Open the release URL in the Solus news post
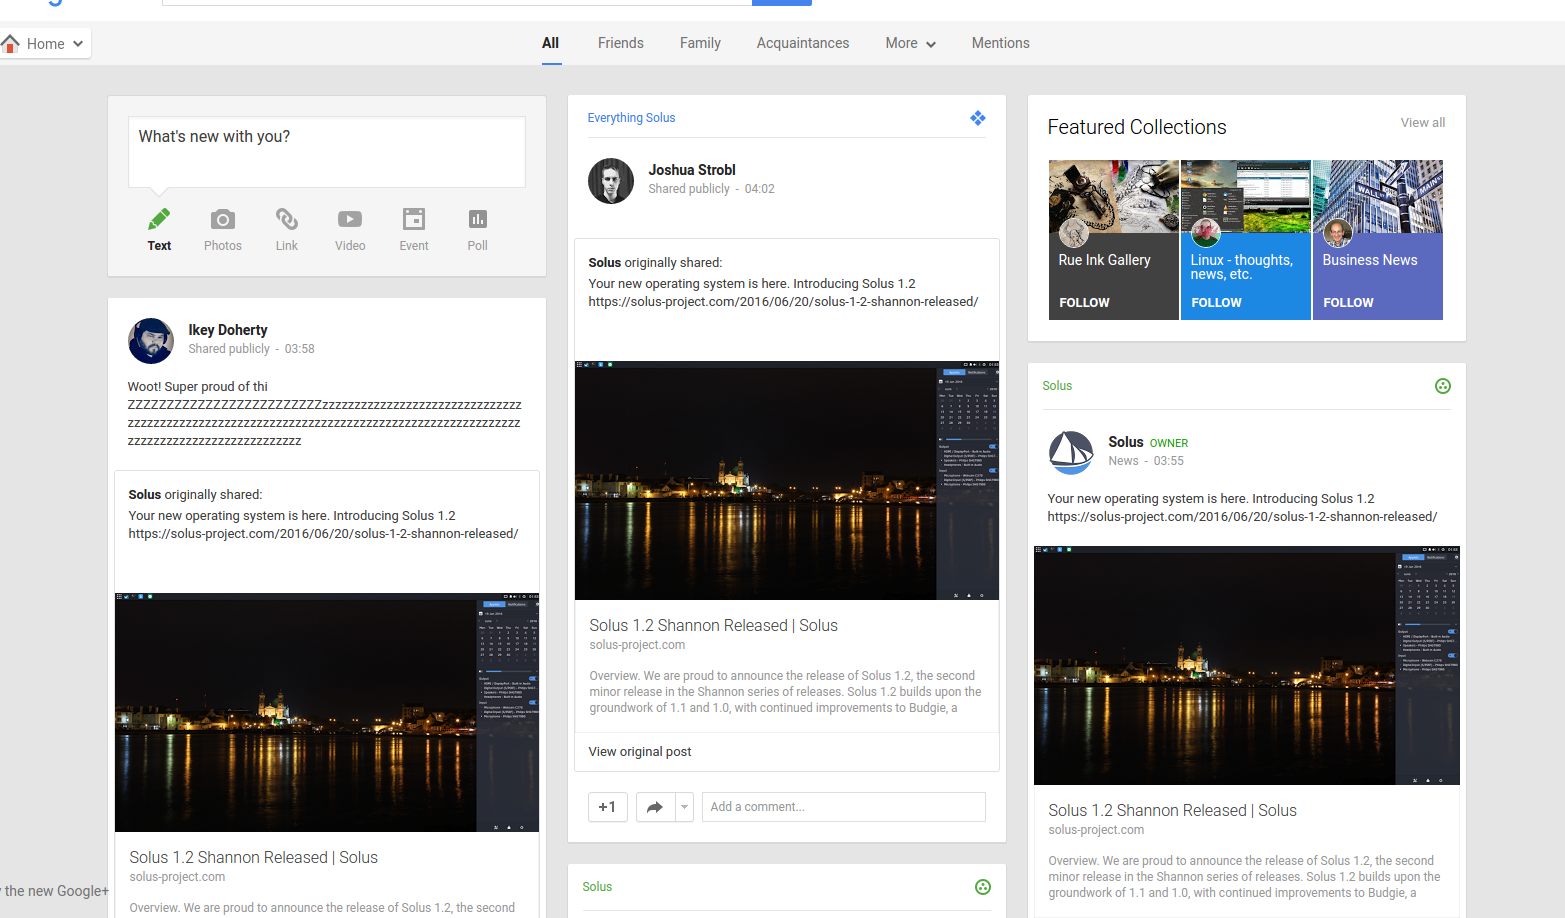This screenshot has height=918, width=1565. 1242,517
